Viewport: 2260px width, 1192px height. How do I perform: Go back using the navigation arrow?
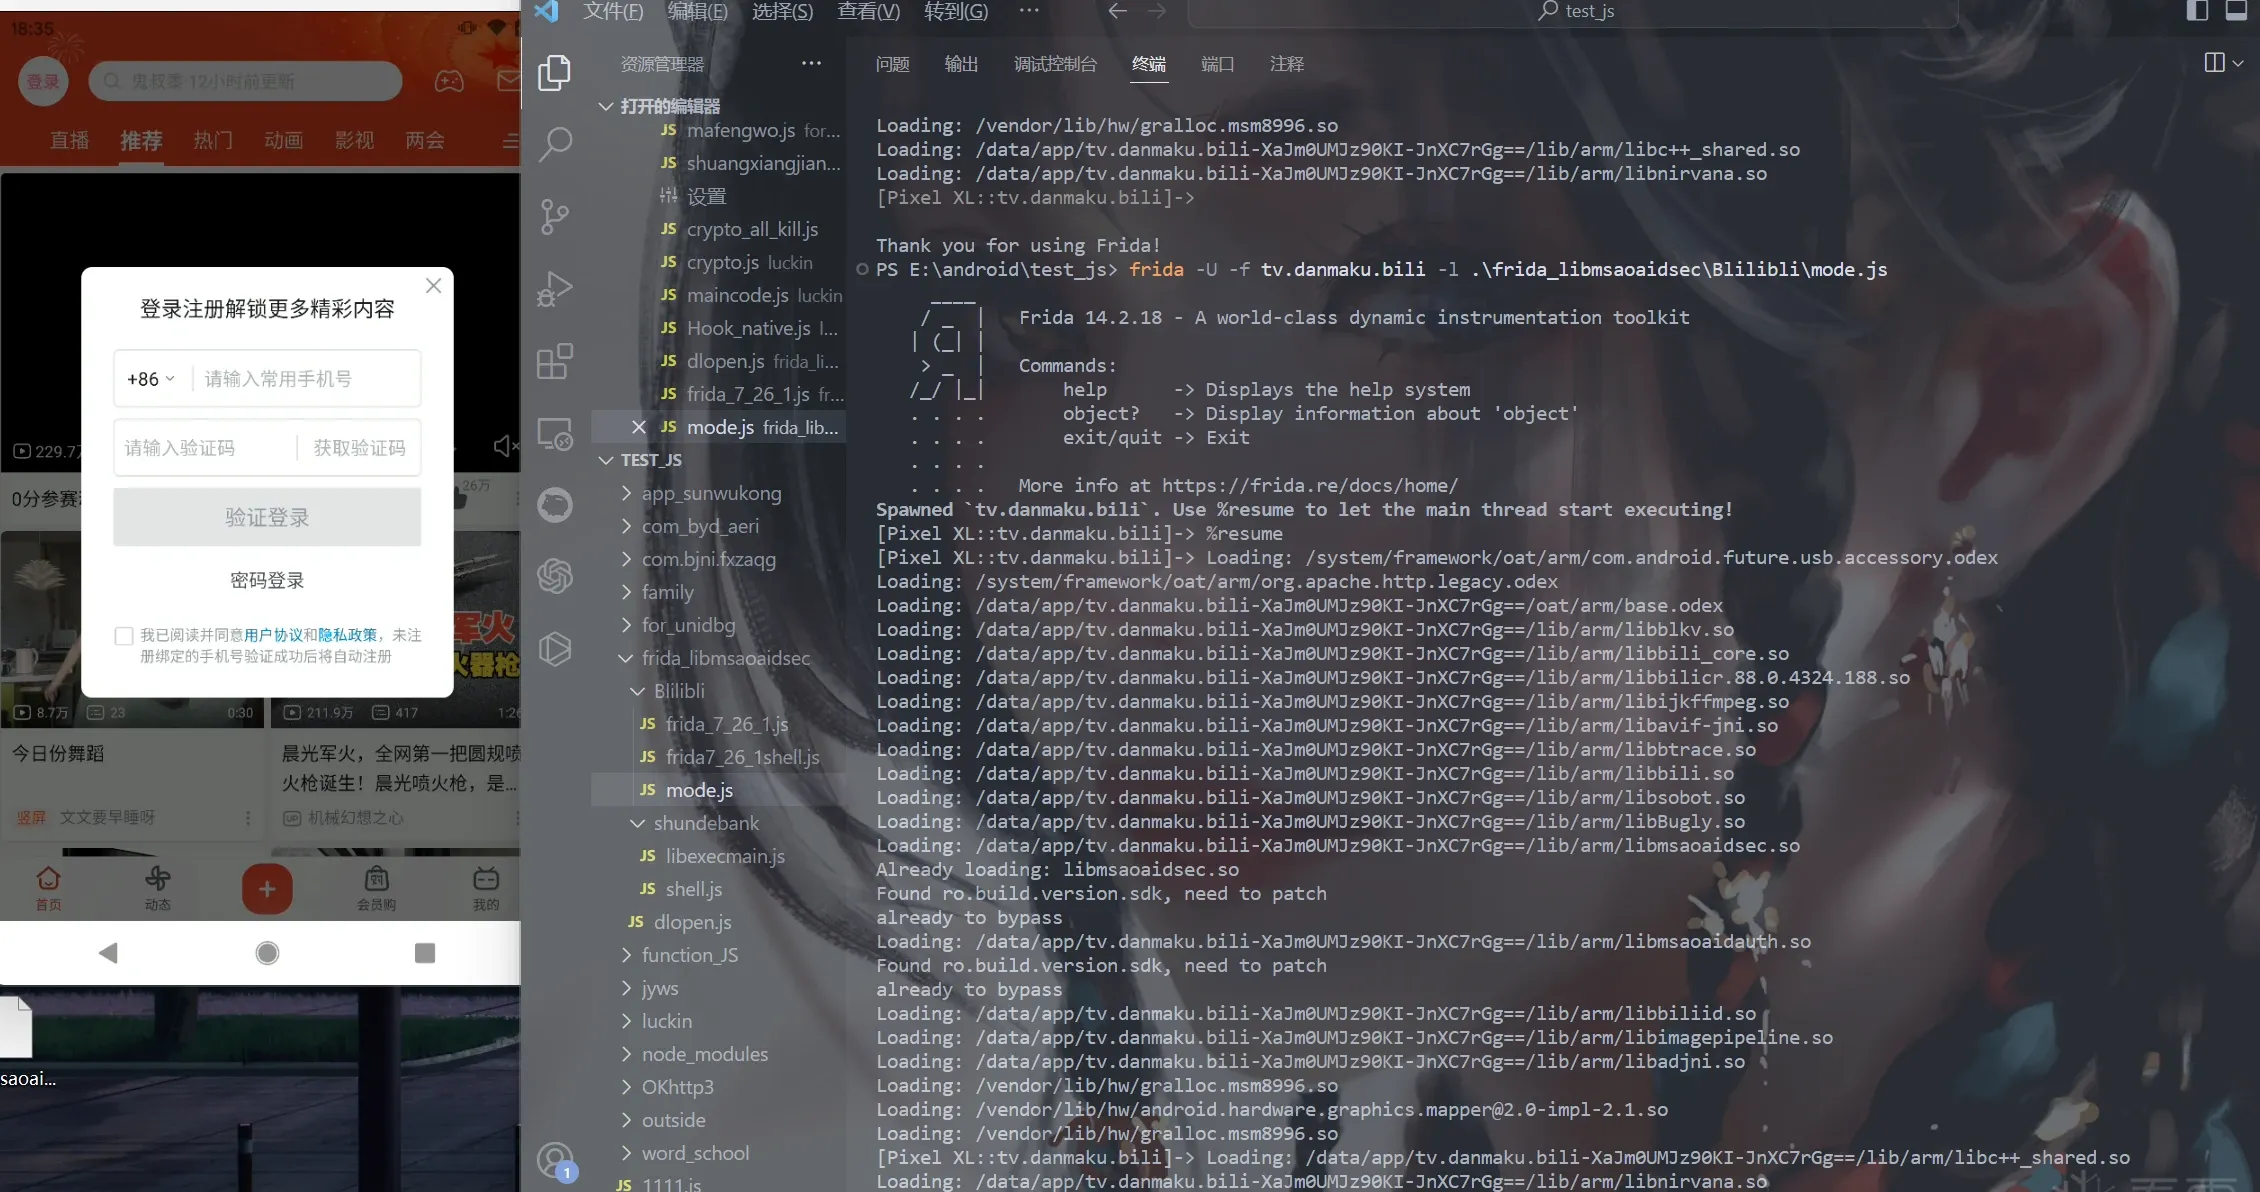click(1118, 11)
